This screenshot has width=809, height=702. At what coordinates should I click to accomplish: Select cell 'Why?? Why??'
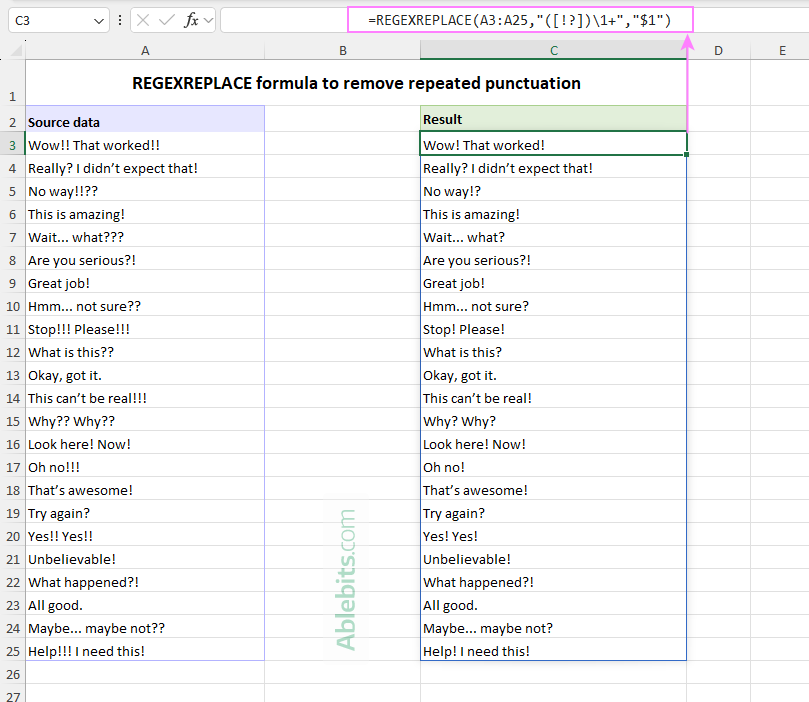[x=145, y=421]
